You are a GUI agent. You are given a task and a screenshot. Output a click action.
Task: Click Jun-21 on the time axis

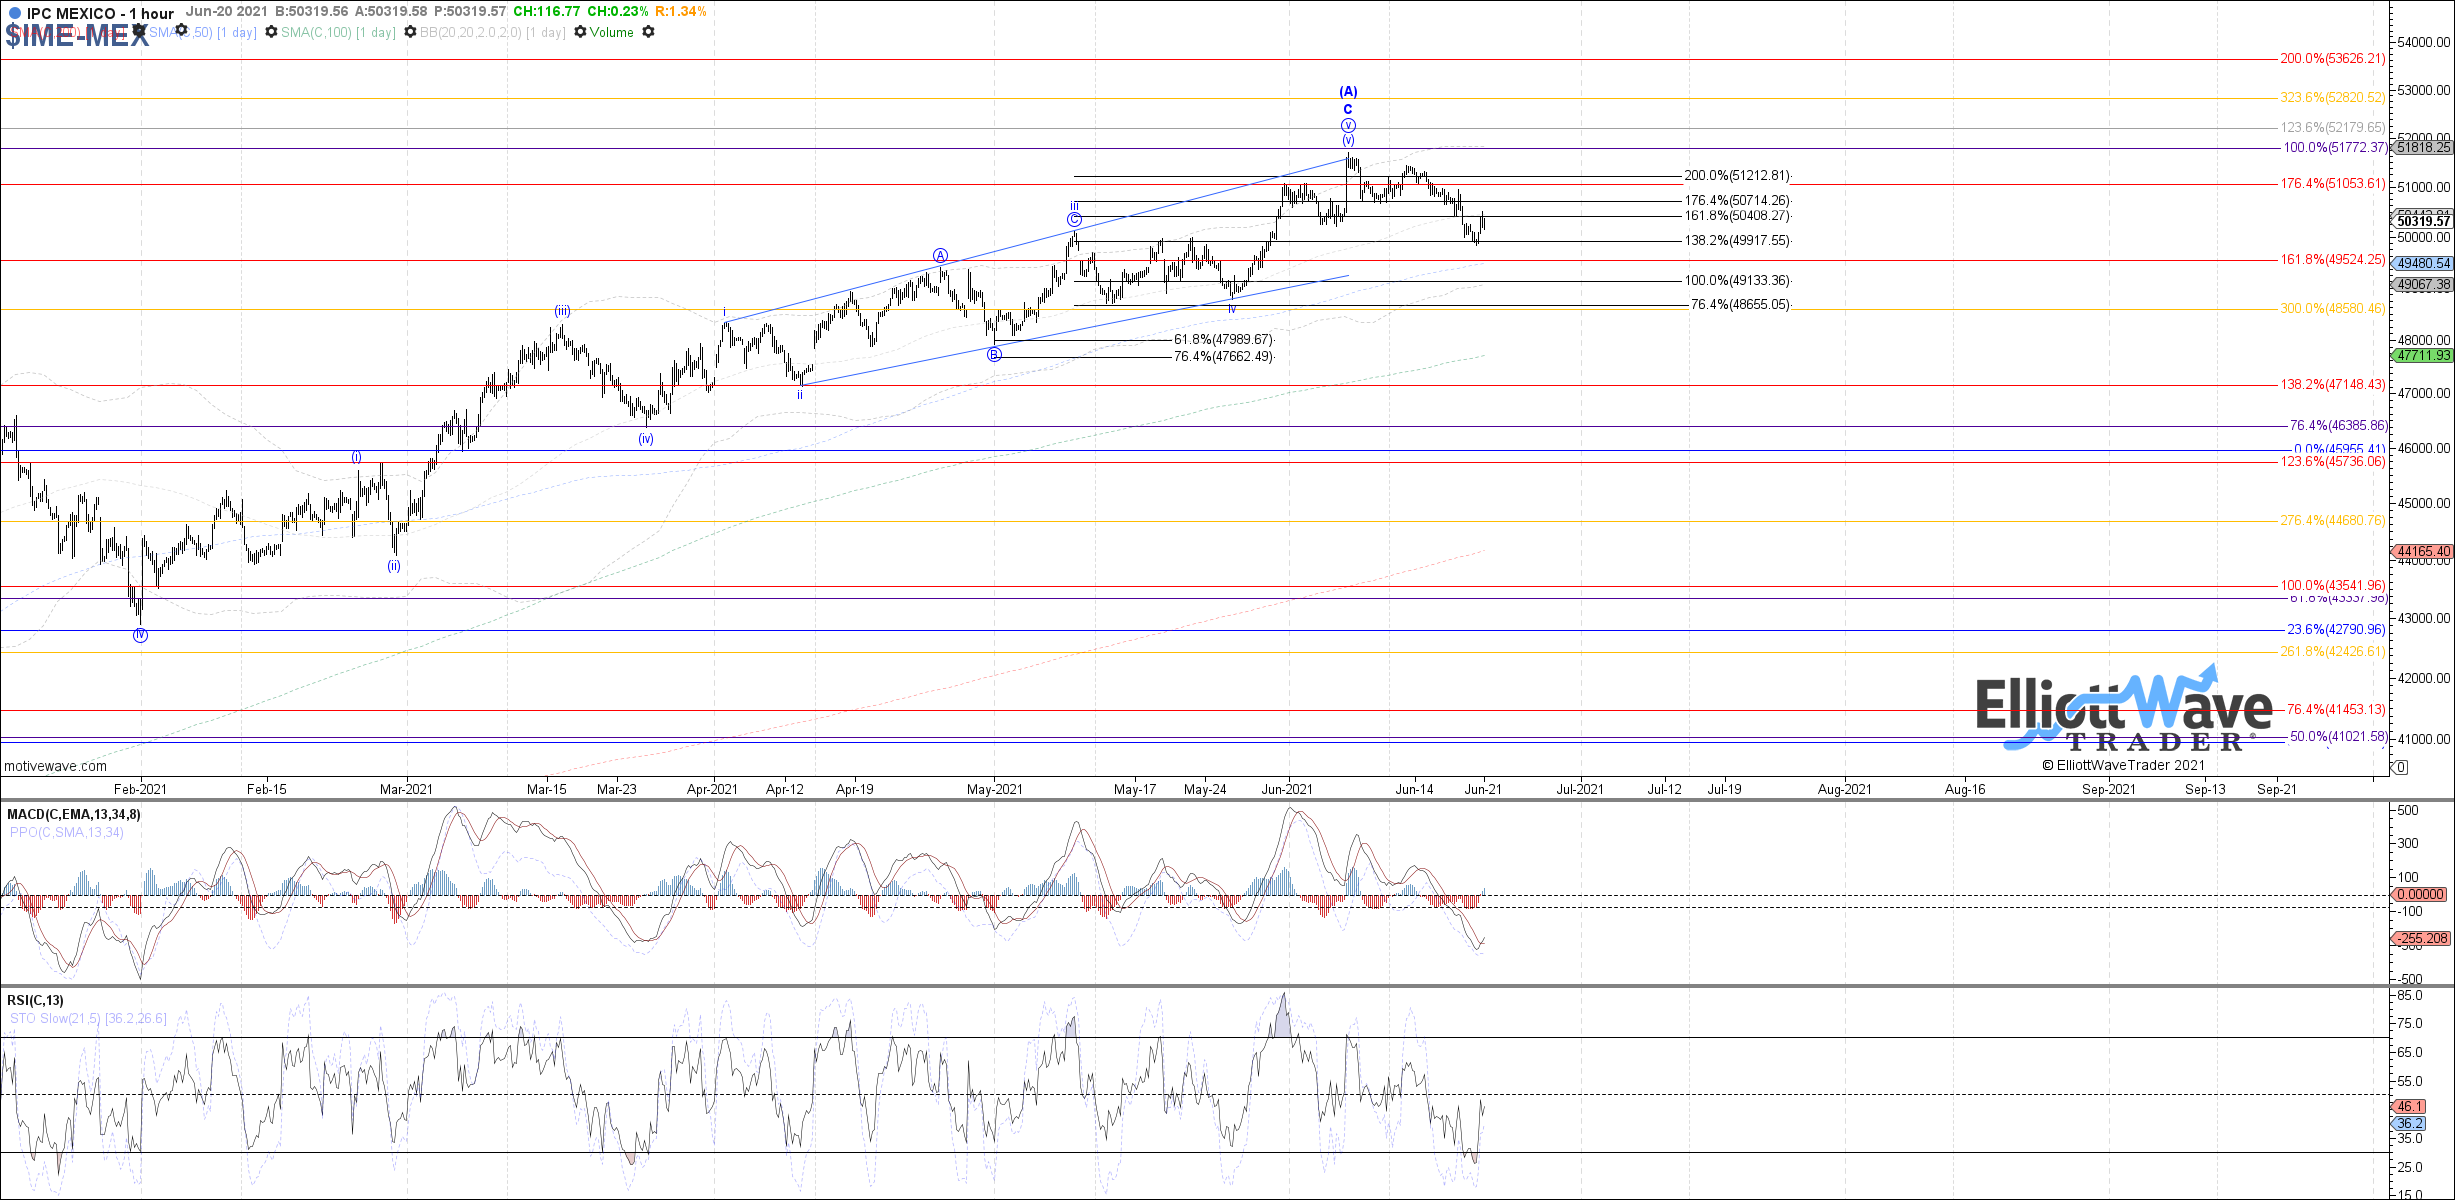coord(1483,789)
